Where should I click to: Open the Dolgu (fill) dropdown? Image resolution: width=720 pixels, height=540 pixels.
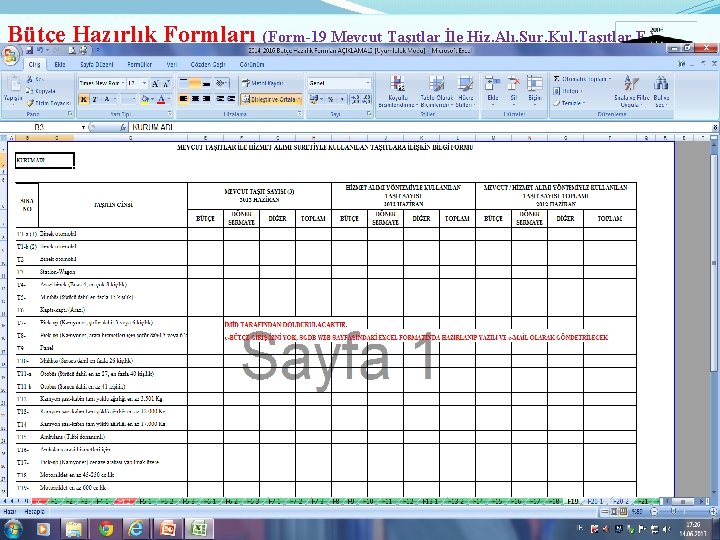[568, 91]
